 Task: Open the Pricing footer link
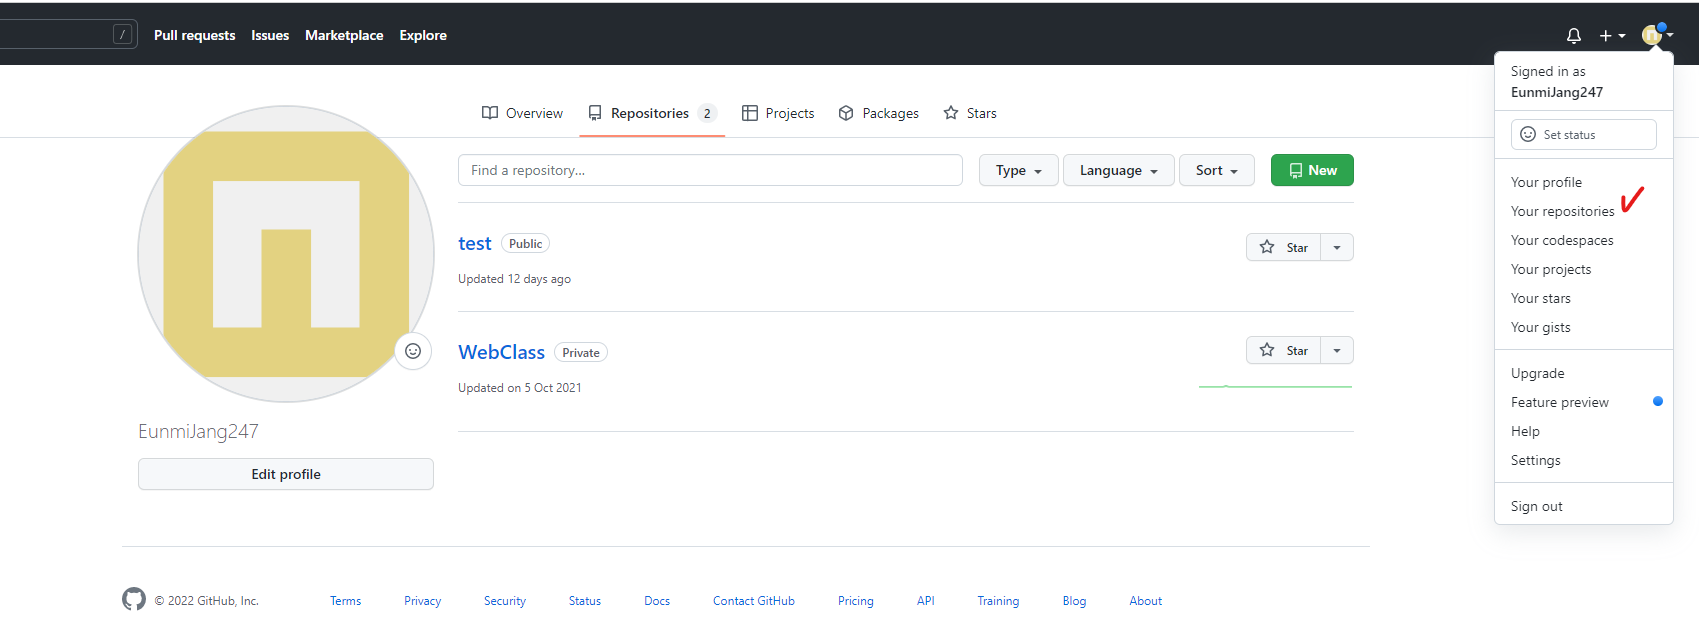tap(856, 601)
